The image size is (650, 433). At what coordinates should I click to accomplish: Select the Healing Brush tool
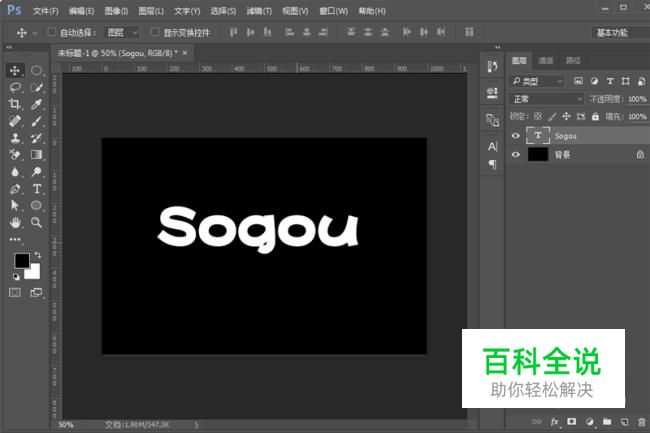pos(15,121)
